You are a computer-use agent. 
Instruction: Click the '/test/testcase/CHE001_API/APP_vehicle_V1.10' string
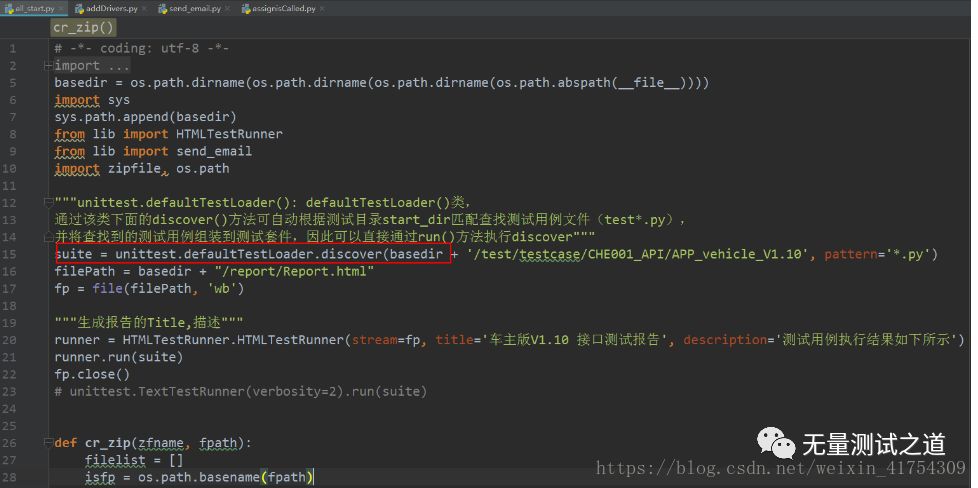(x=636, y=255)
